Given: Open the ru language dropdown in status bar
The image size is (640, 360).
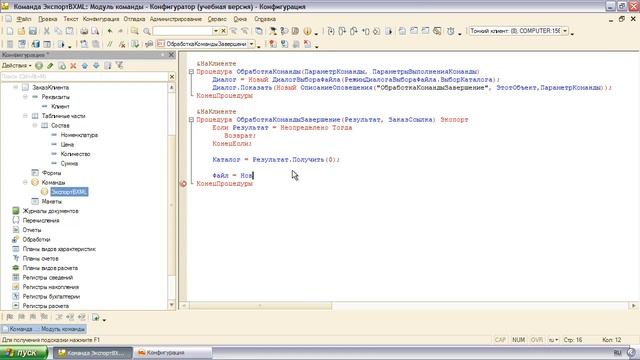Looking at the screenshot, I should pos(553,340).
